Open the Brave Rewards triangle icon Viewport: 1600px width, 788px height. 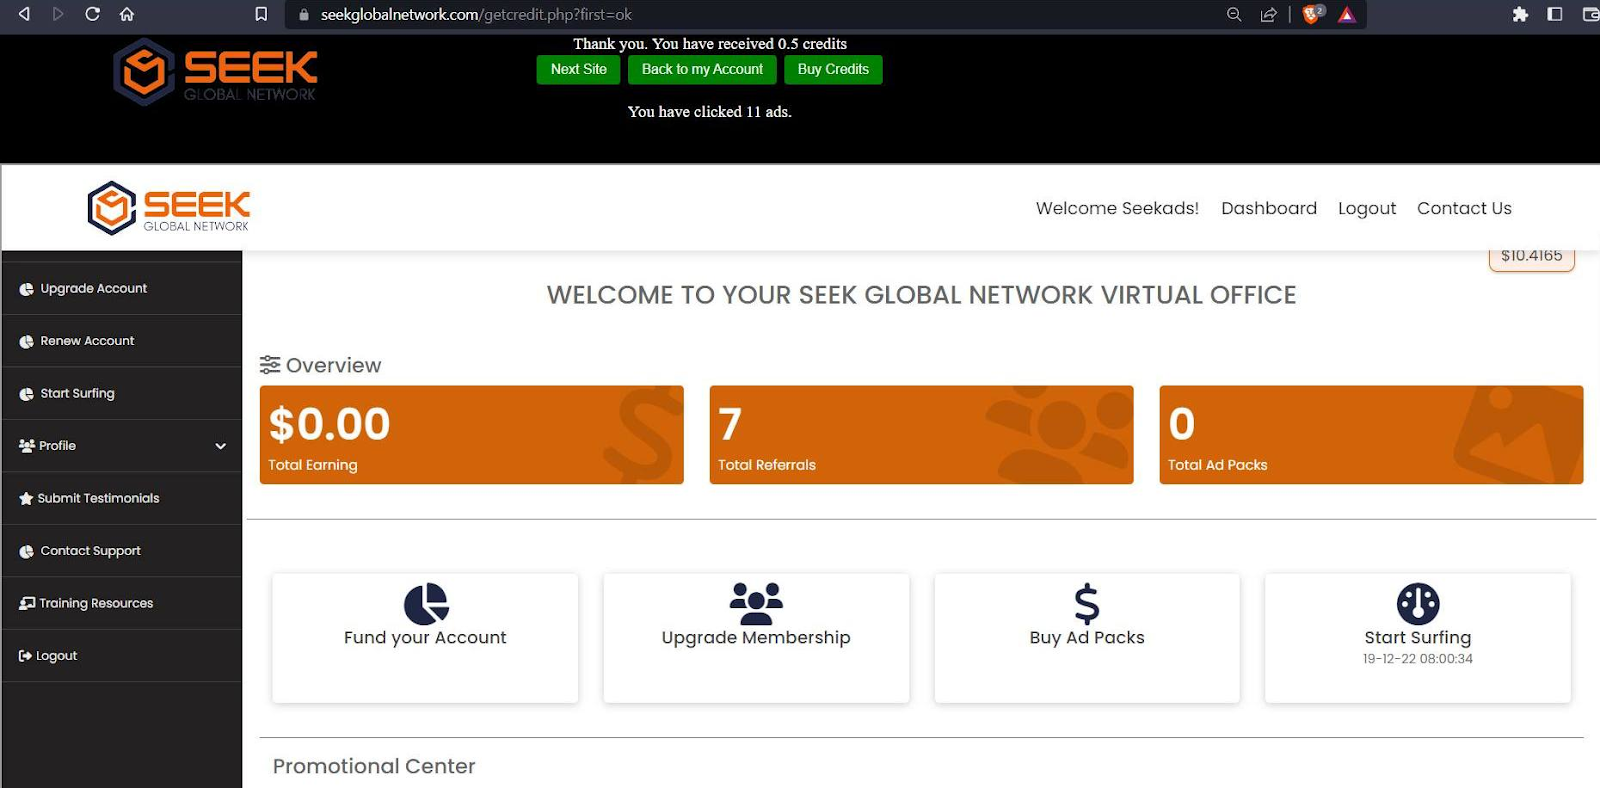[1347, 14]
